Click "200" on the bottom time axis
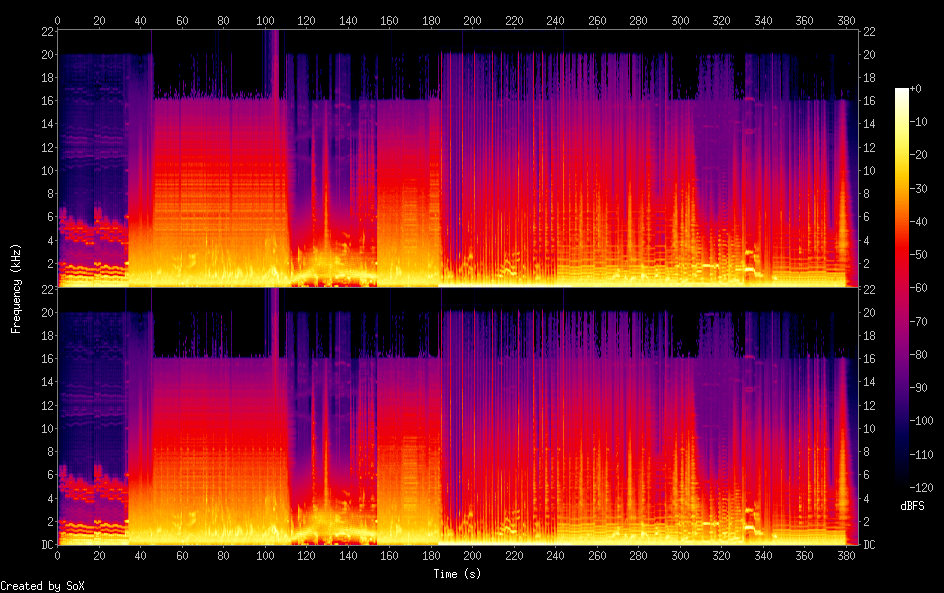The height and width of the screenshot is (593, 944). pos(472,556)
